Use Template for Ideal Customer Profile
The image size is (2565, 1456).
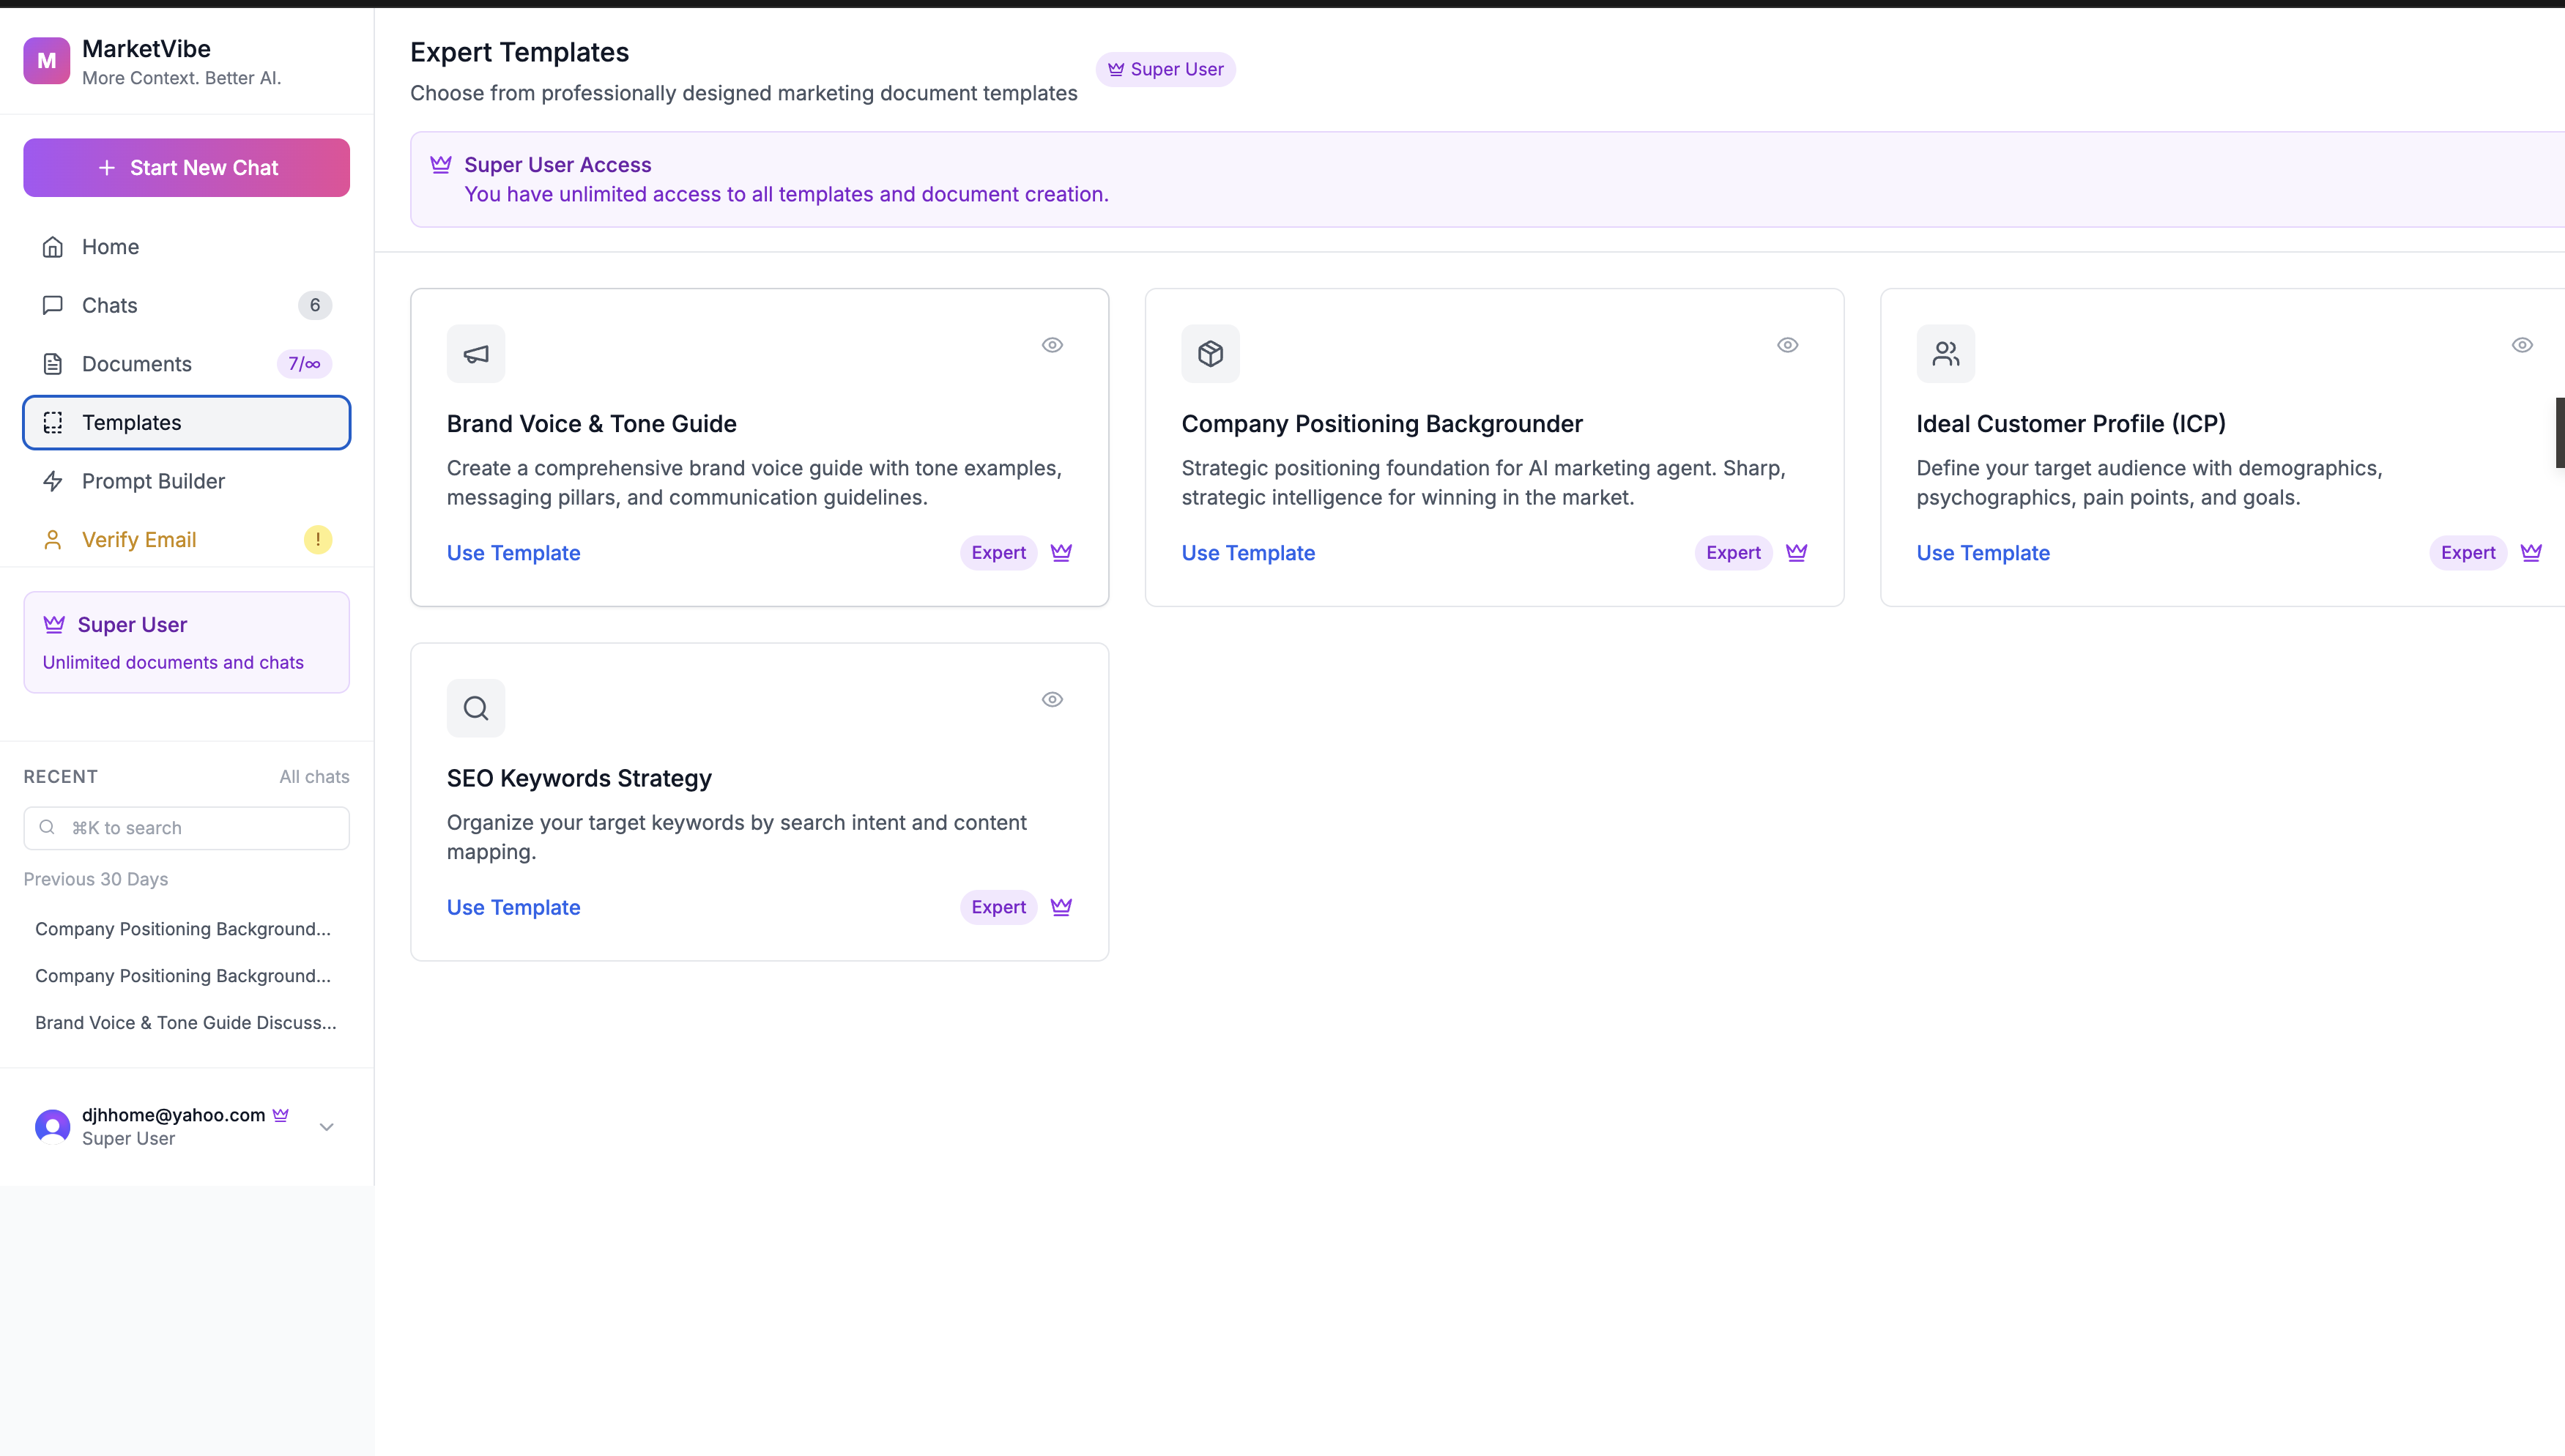pos(1982,553)
